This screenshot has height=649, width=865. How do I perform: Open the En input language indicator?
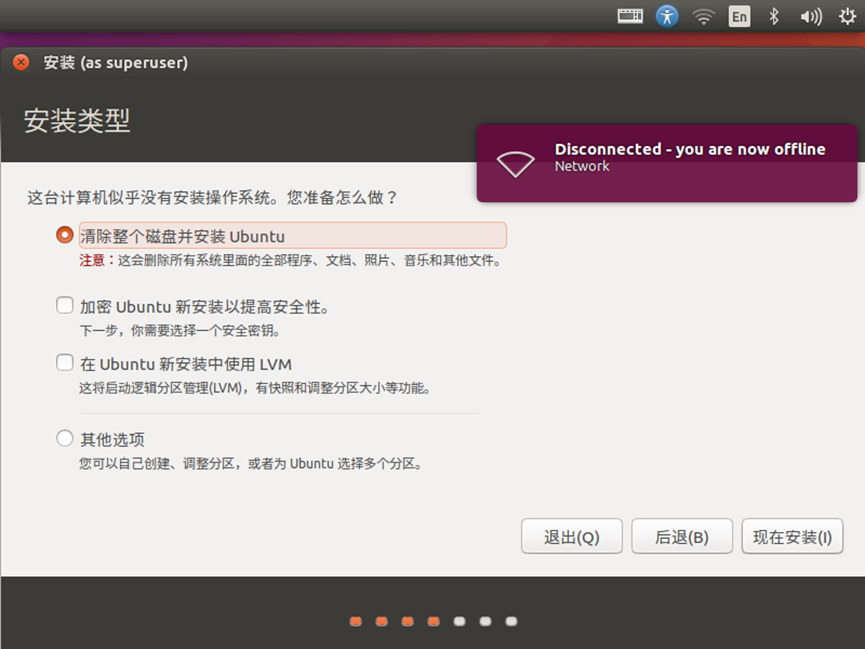coord(739,17)
